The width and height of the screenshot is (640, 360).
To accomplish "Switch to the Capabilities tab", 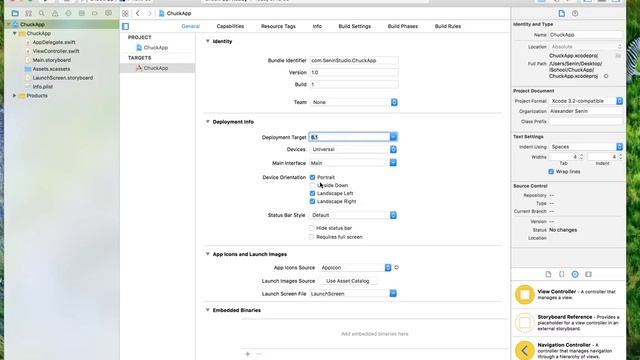I will point(230,26).
